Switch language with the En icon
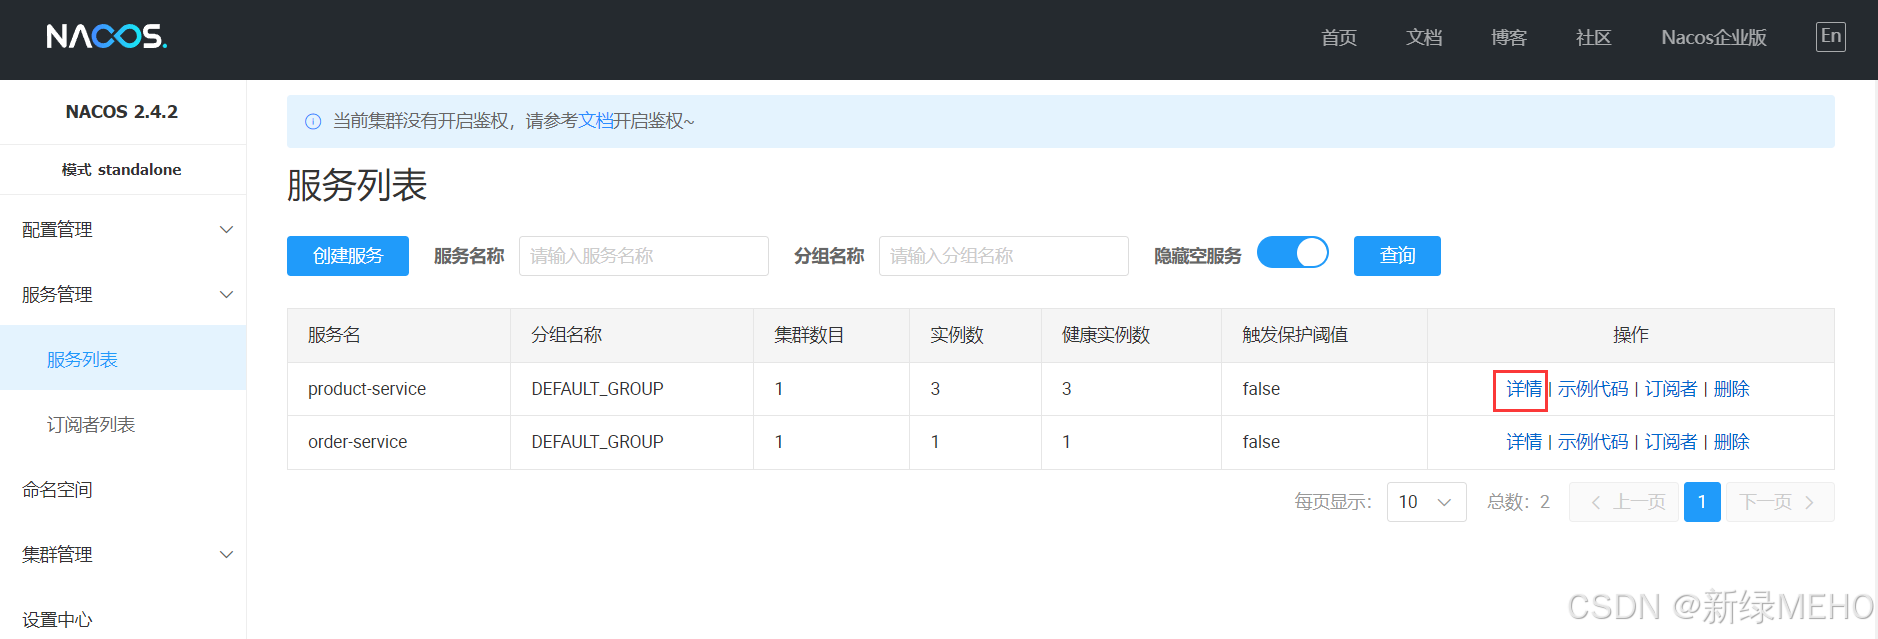Screen dimensions: 1878x639 point(1830,37)
